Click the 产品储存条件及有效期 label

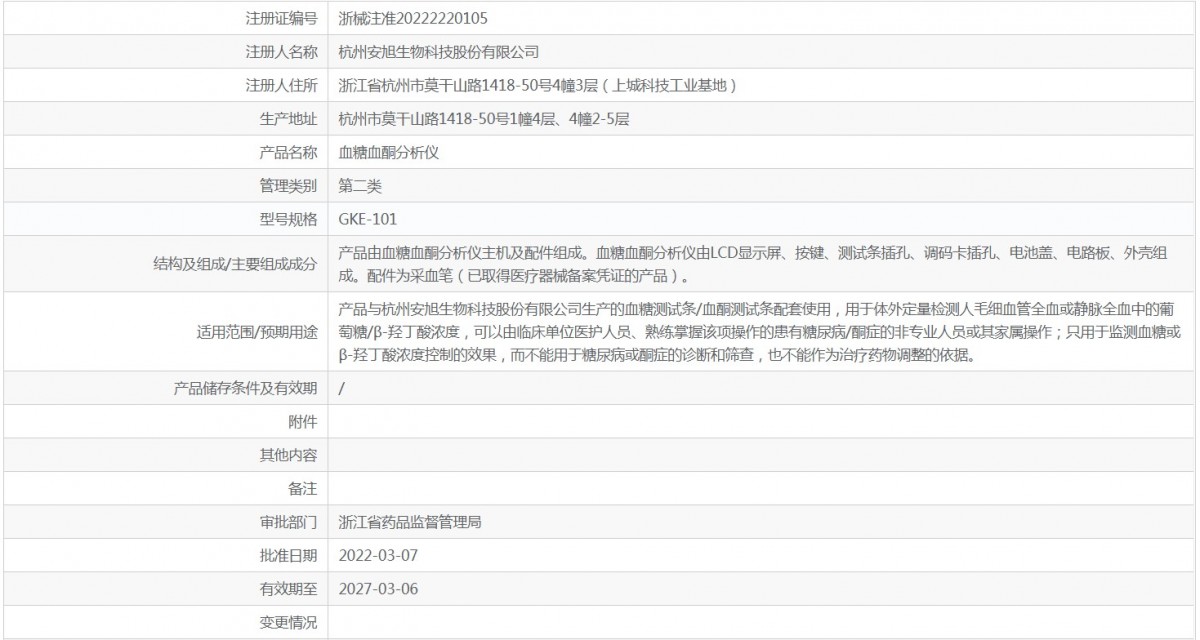(x=246, y=388)
